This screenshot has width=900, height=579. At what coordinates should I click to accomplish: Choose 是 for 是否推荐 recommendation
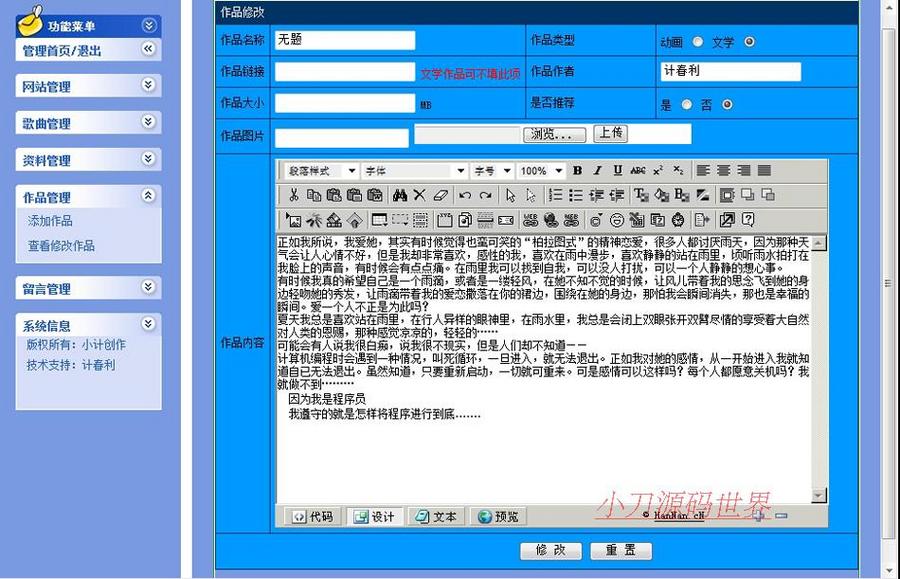click(687, 103)
